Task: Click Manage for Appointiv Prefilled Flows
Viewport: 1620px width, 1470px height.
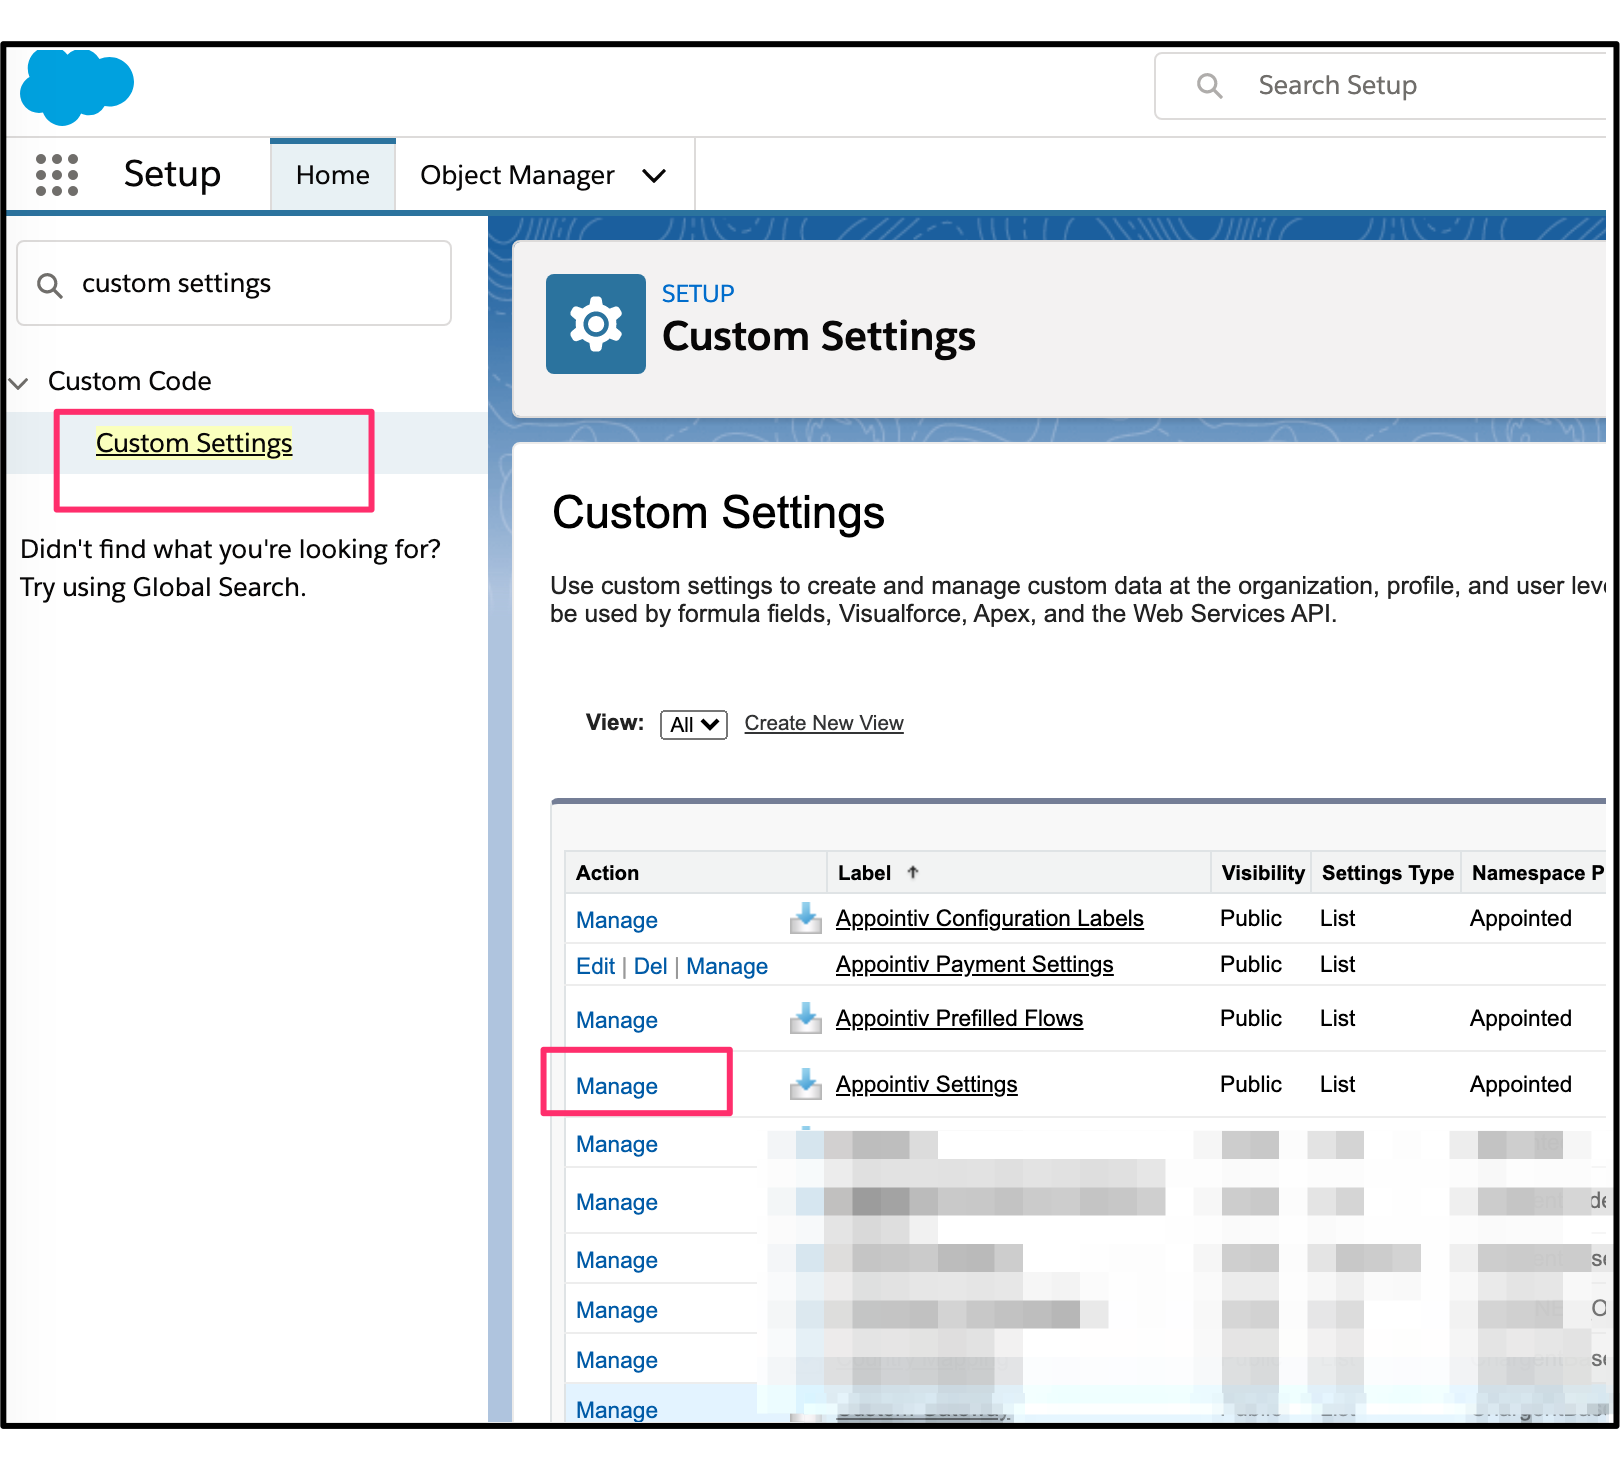Action: tap(617, 1020)
